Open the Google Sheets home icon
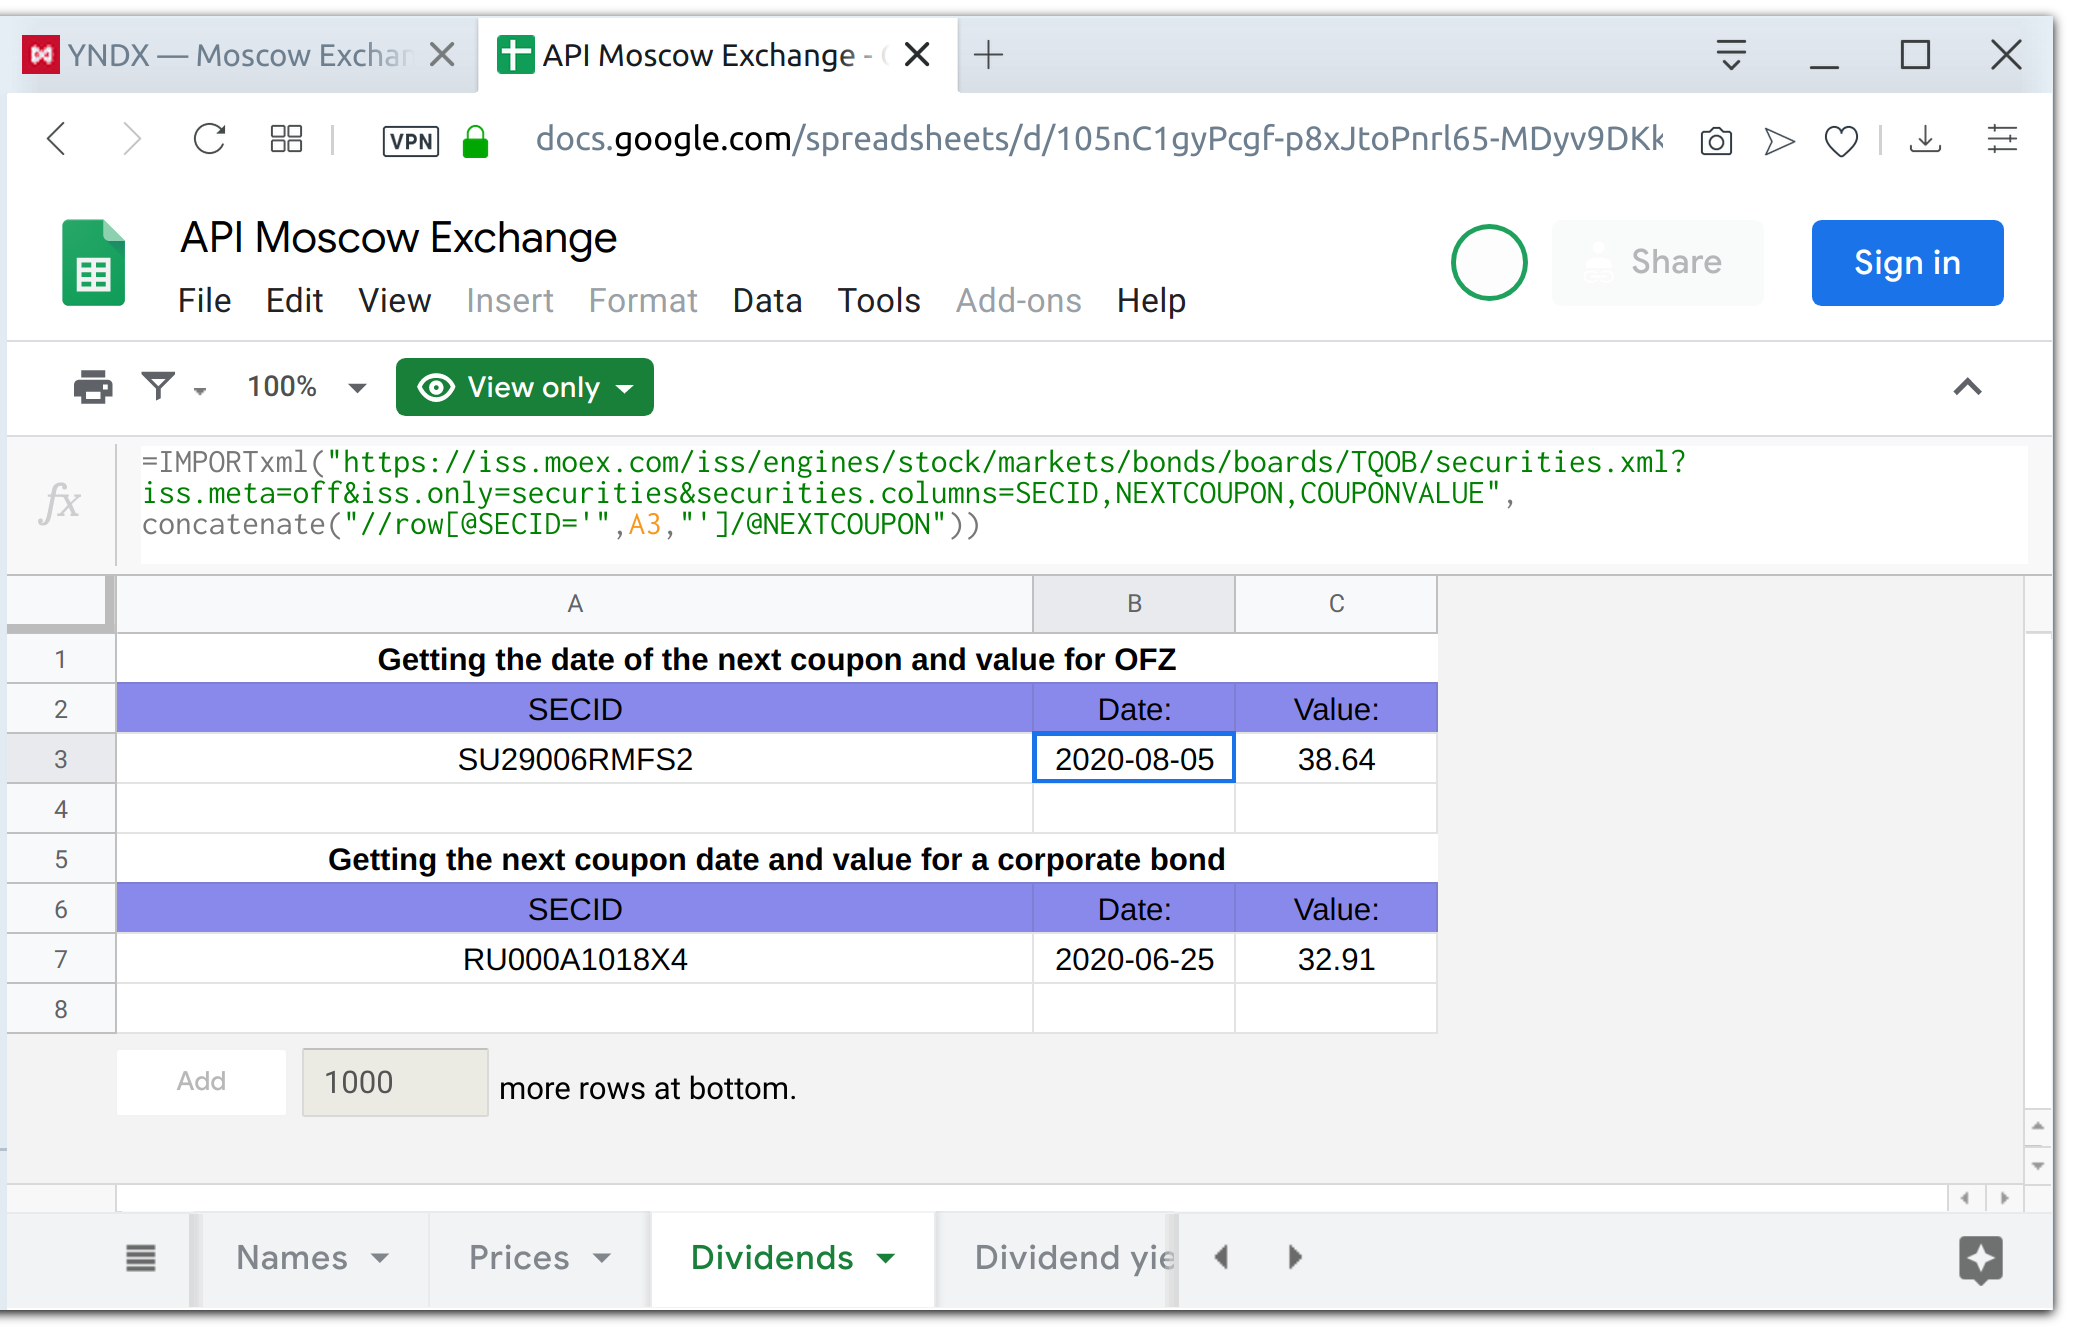Image resolution: width=2075 pixels, height=1340 pixels. 94,263
